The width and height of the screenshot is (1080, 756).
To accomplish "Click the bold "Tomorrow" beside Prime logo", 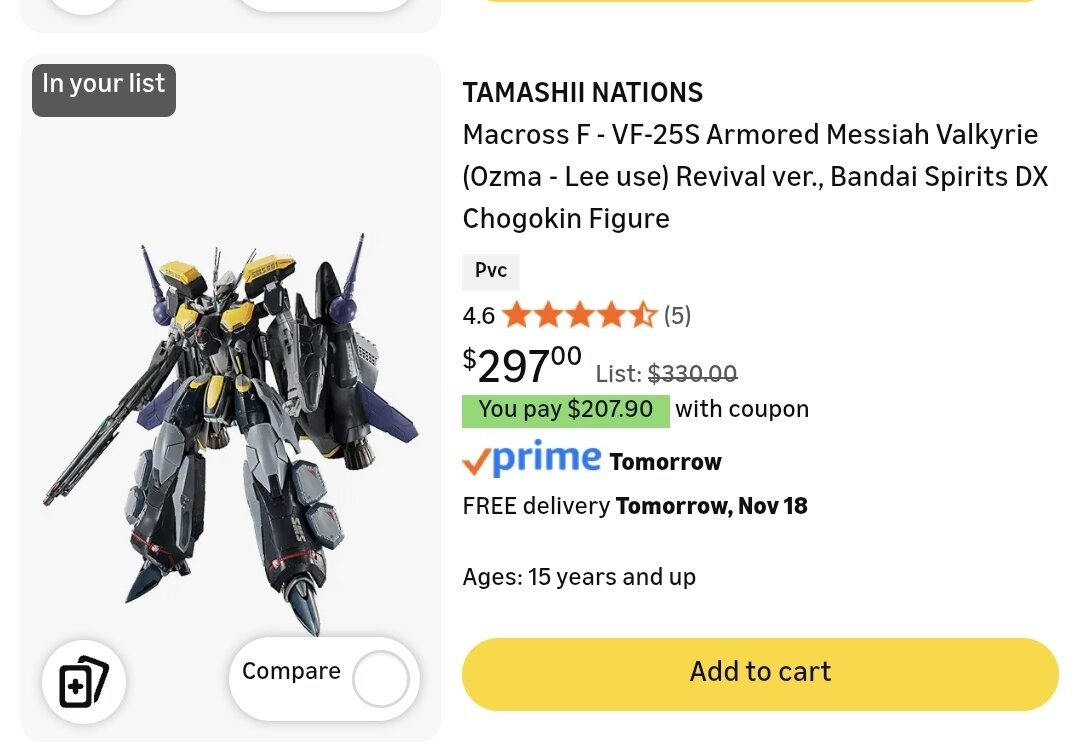I will 665,462.
